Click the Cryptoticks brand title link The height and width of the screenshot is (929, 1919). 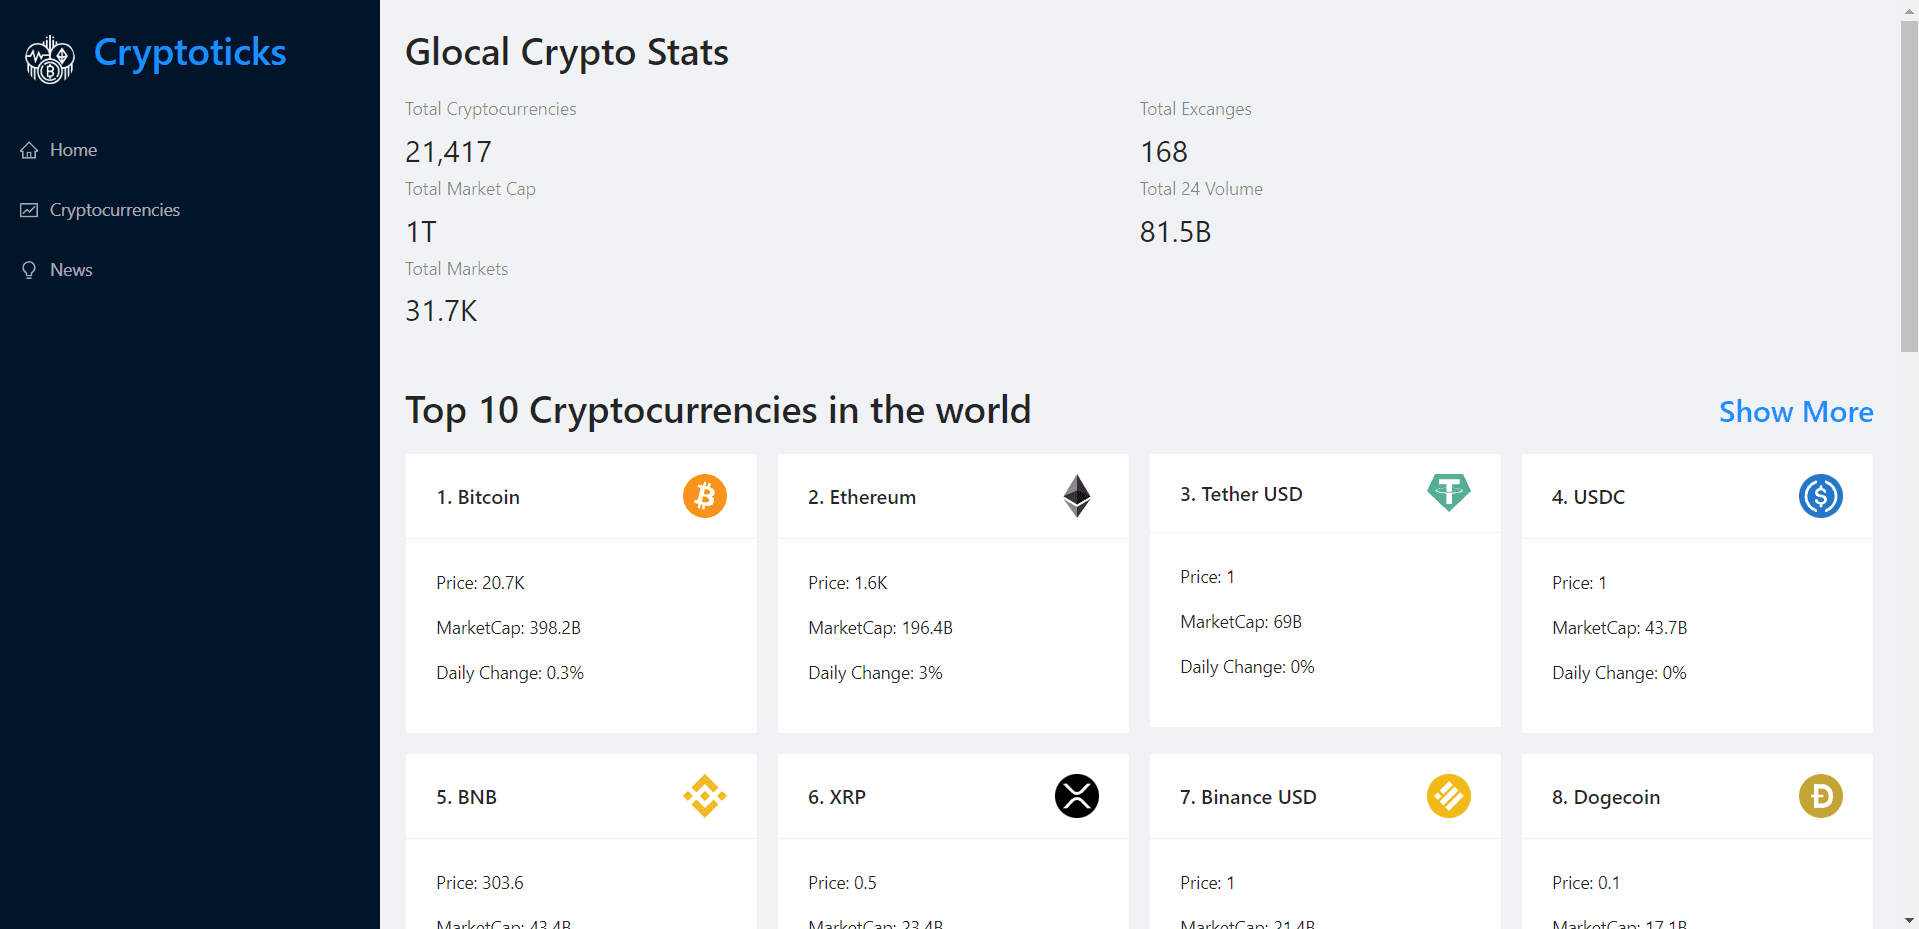tap(190, 53)
